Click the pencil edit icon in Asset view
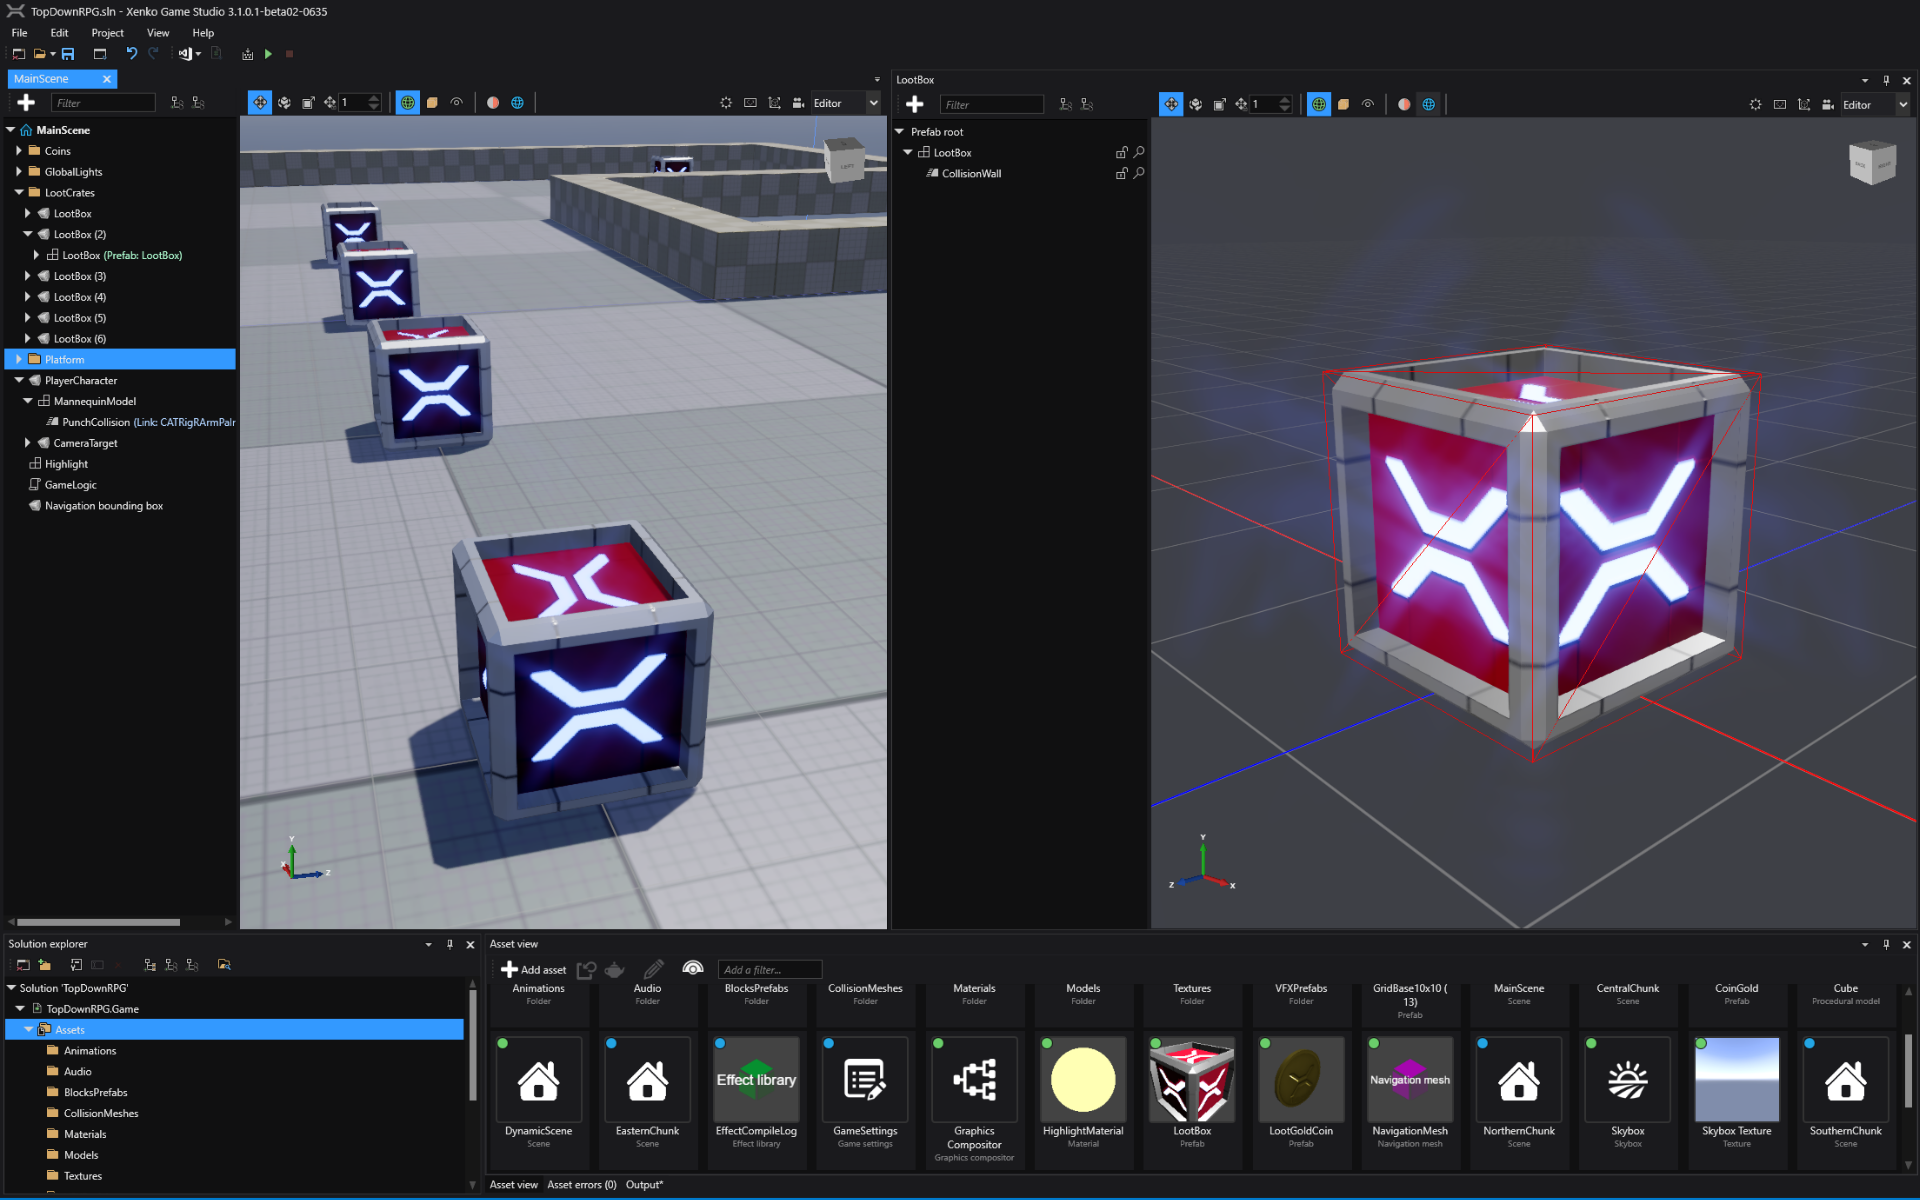 point(652,970)
